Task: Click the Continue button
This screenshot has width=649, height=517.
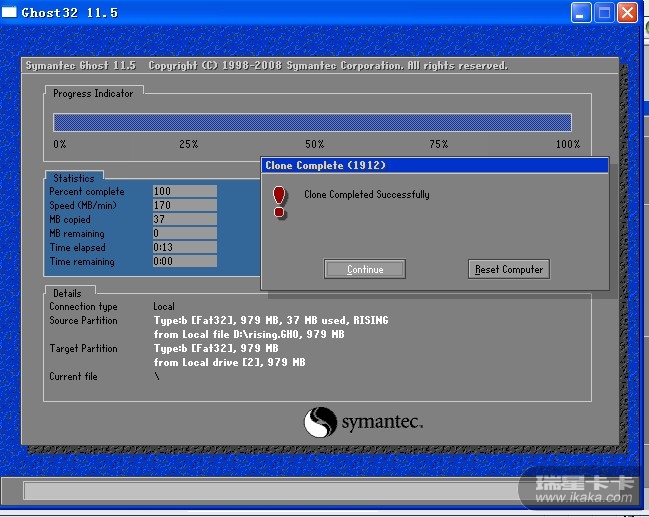Action: (365, 269)
